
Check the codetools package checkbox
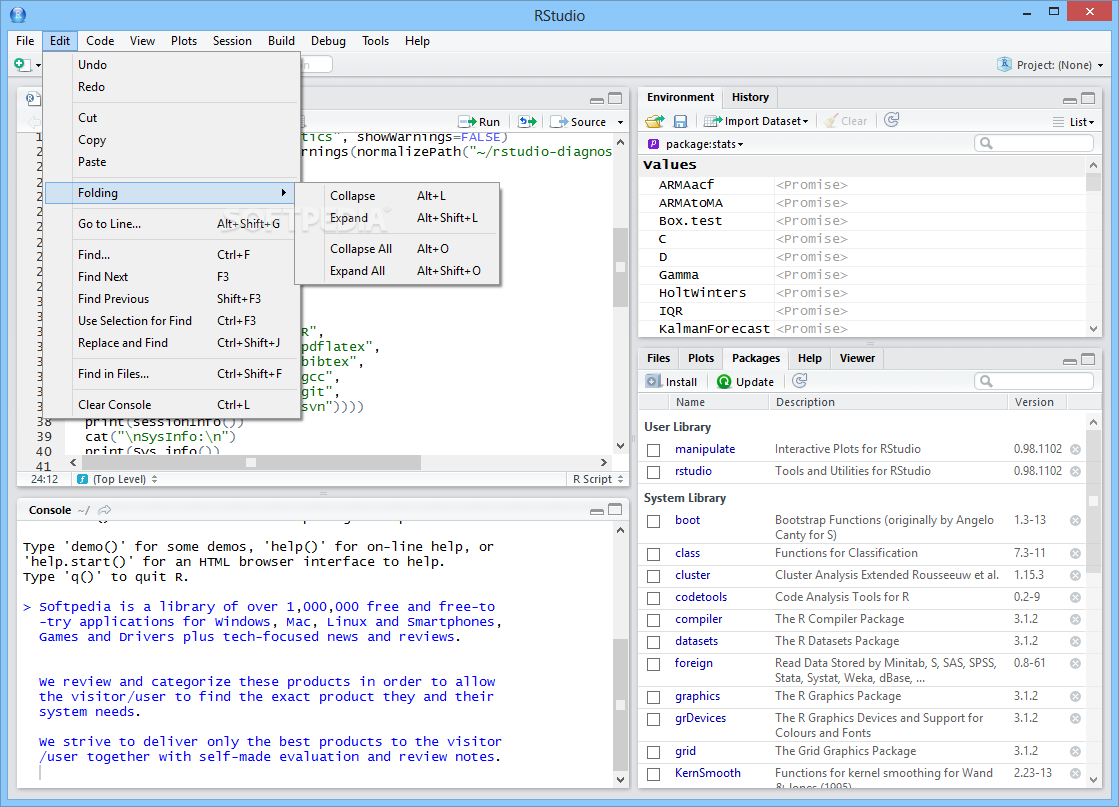654,599
